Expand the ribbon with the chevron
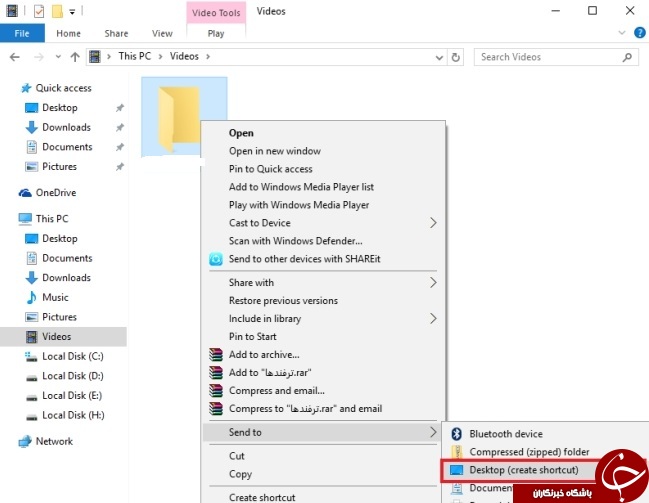The width and height of the screenshot is (649, 503). point(621,33)
